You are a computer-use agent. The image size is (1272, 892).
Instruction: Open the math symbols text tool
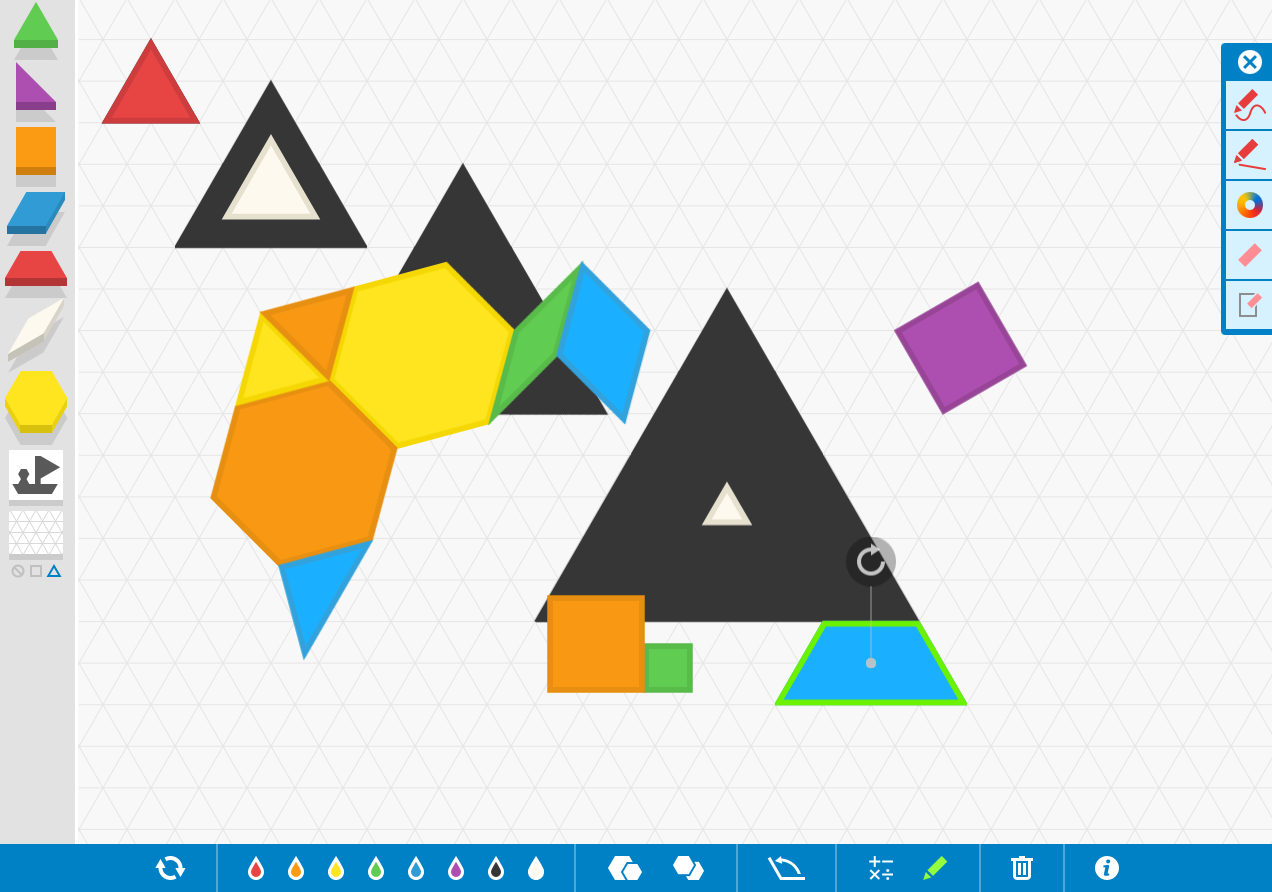[x=881, y=868]
